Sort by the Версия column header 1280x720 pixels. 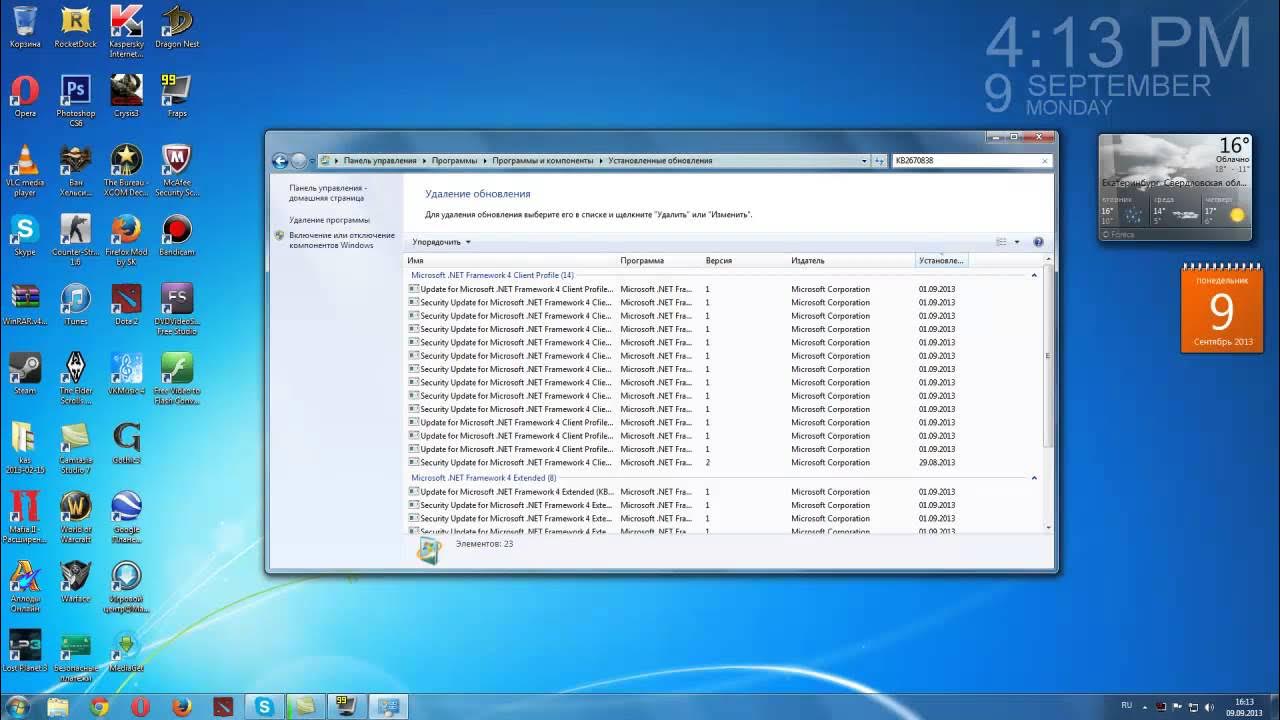(x=744, y=260)
